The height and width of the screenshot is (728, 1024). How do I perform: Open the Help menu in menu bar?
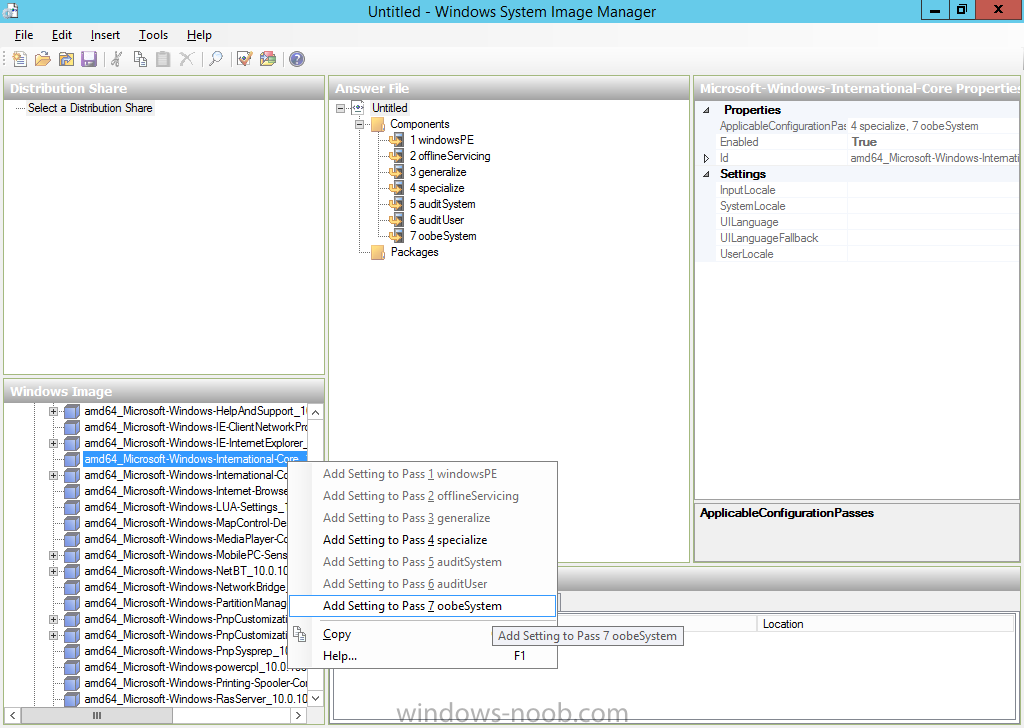199,35
